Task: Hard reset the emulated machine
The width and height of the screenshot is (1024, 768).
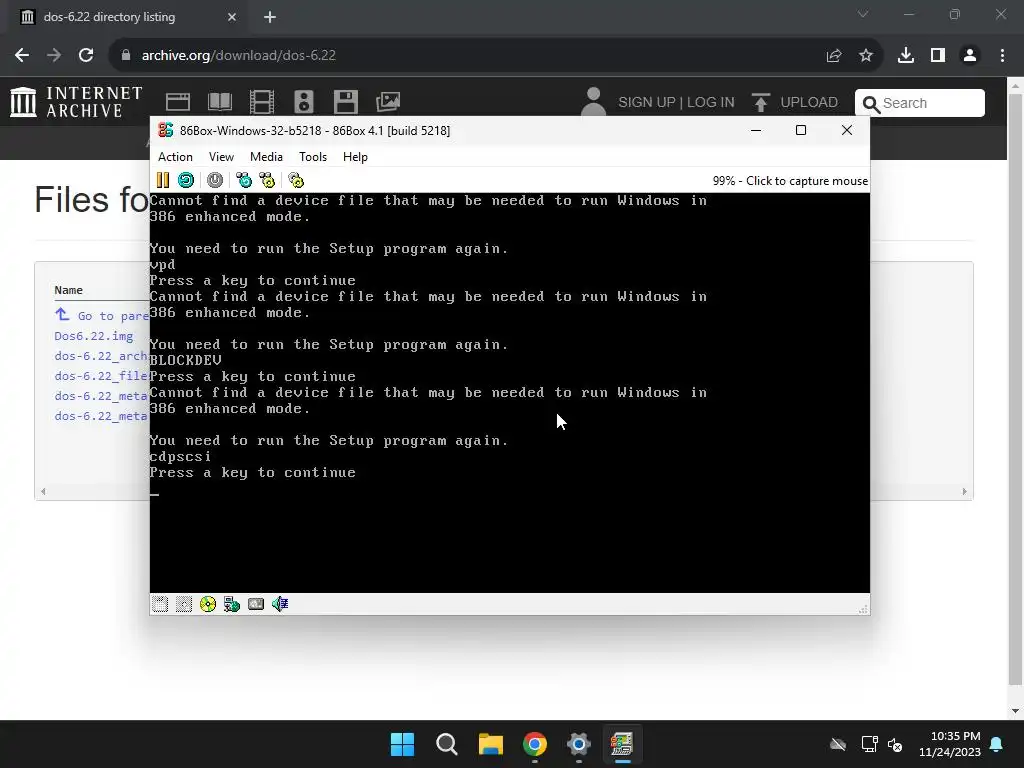Action: point(186,180)
